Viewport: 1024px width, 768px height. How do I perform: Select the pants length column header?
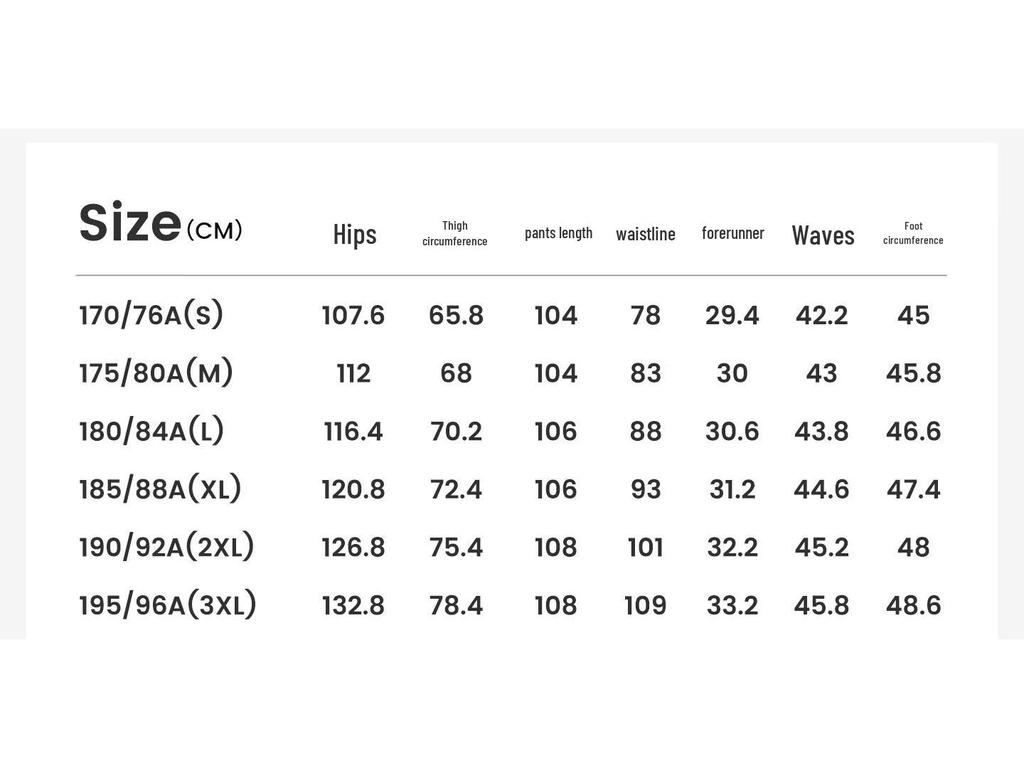pos(558,233)
